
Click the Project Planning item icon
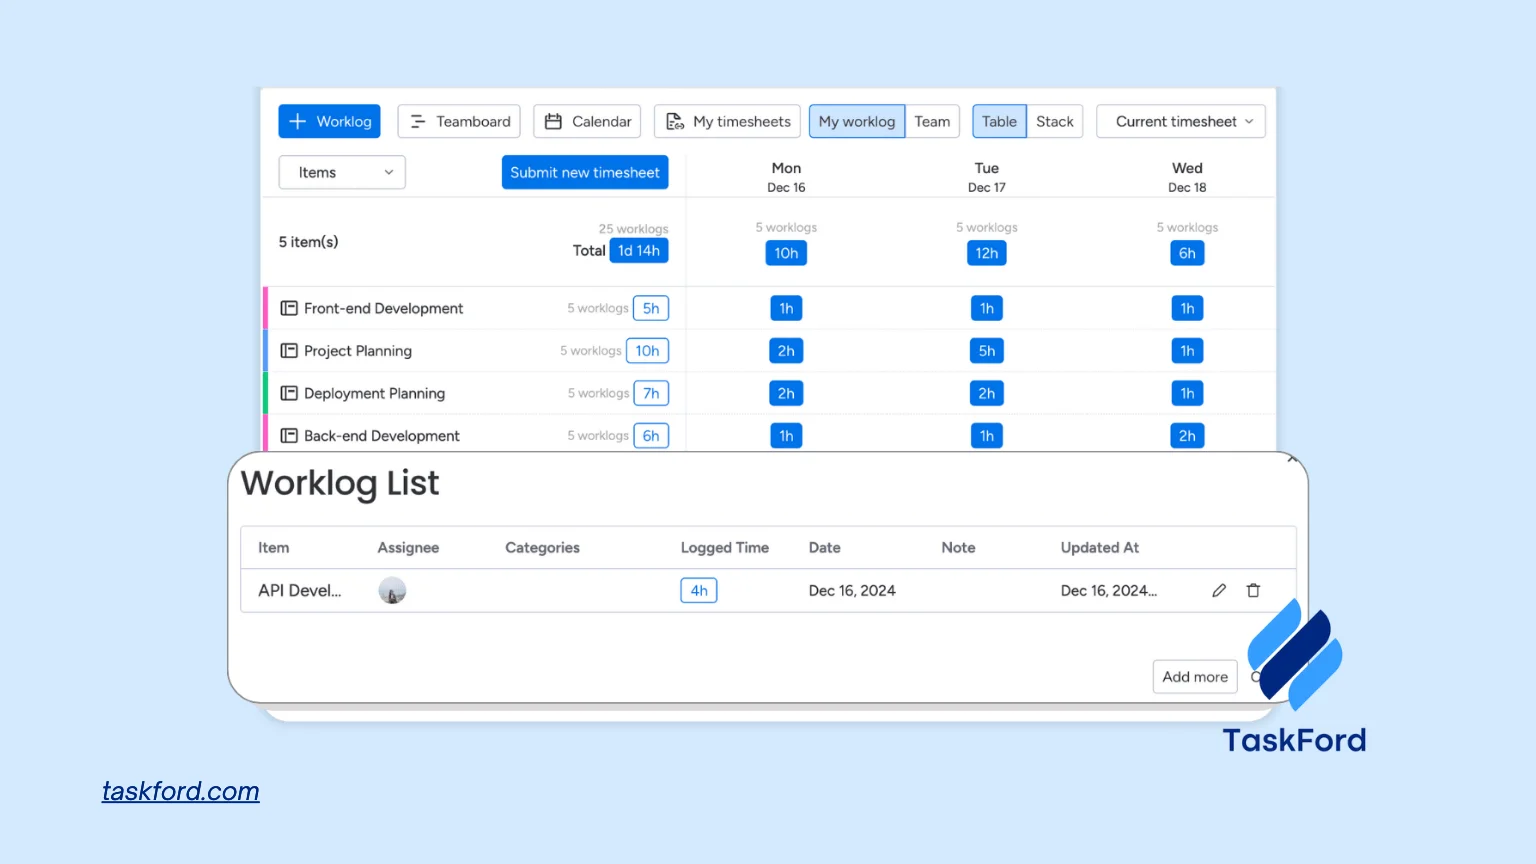pyautogui.click(x=289, y=351)
